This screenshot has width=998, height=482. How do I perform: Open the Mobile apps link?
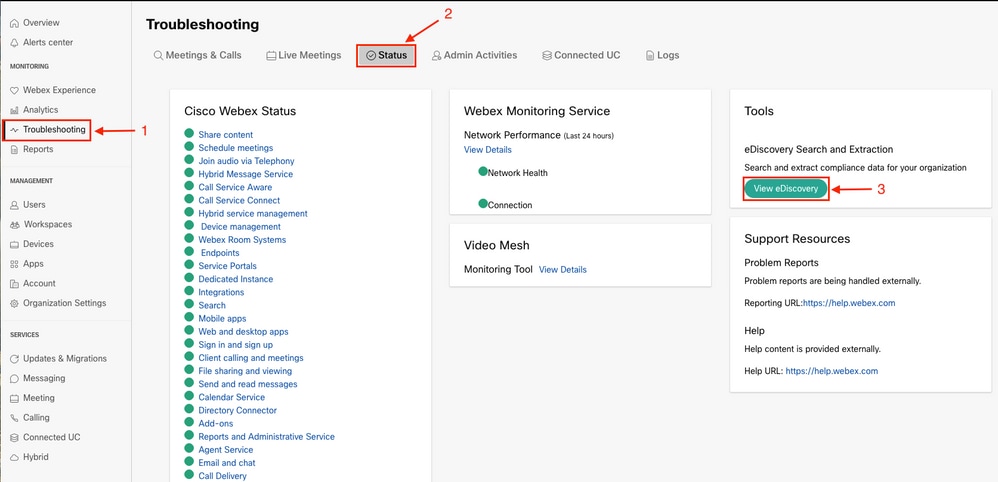click(x=222, y=319)
